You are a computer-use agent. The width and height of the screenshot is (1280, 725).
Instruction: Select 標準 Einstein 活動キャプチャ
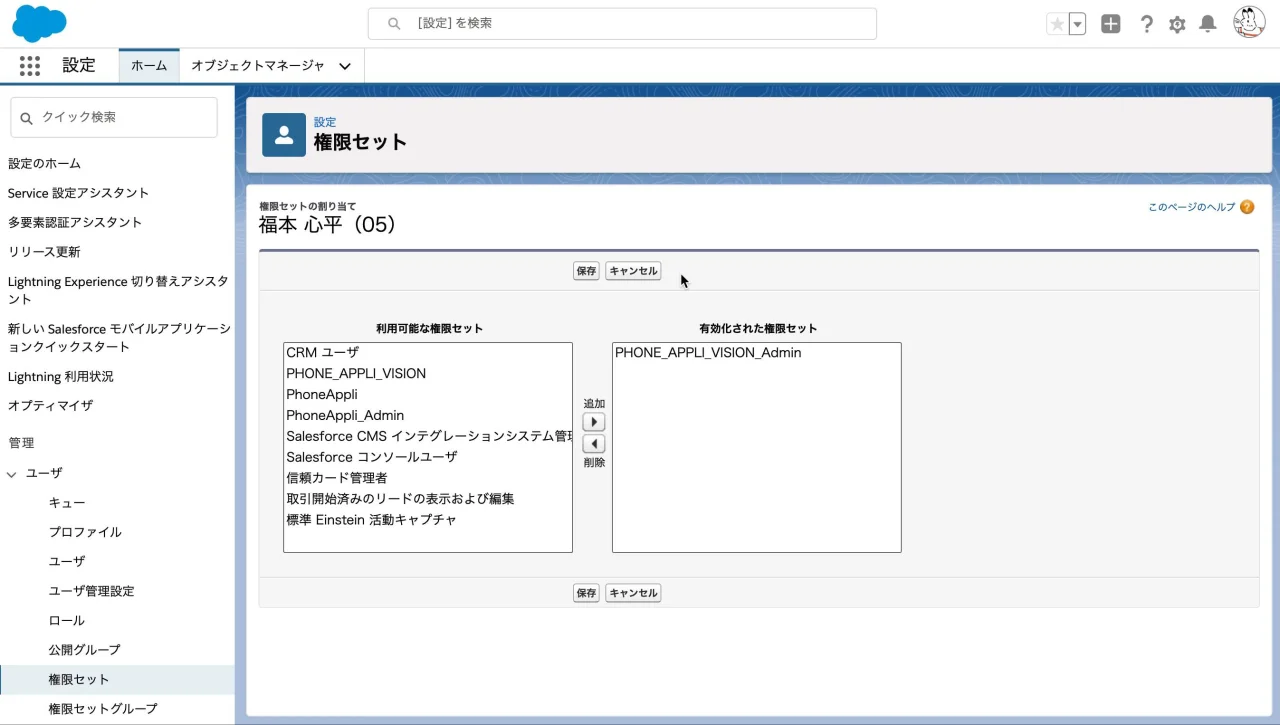click(x=428, y=520)
